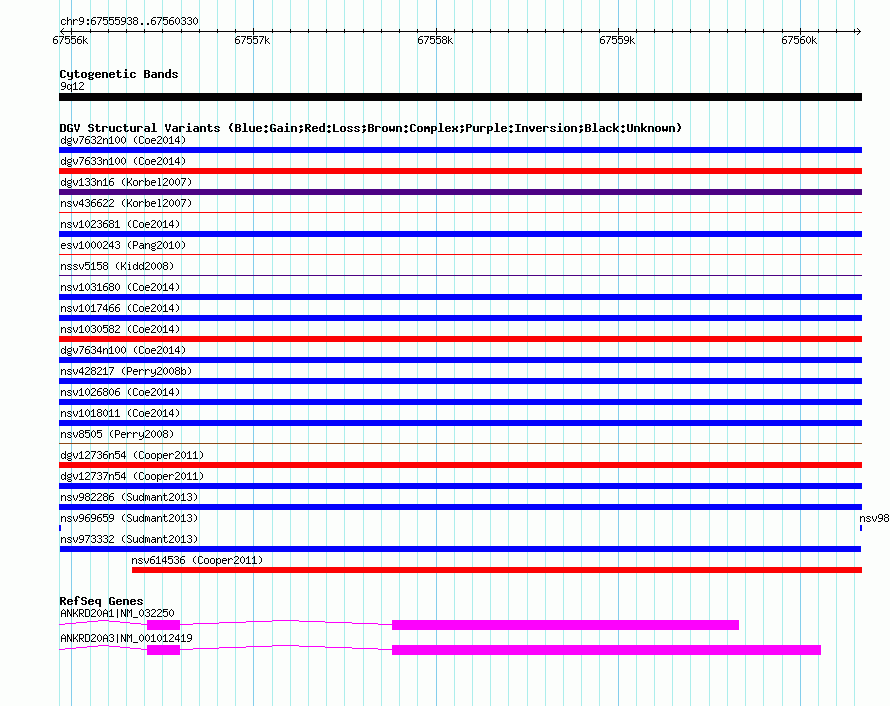The width and height of the screenshot is (890, 706).
Task: Click the esv1000243 (Pang2010) label
Action: [x=123, y=245]
